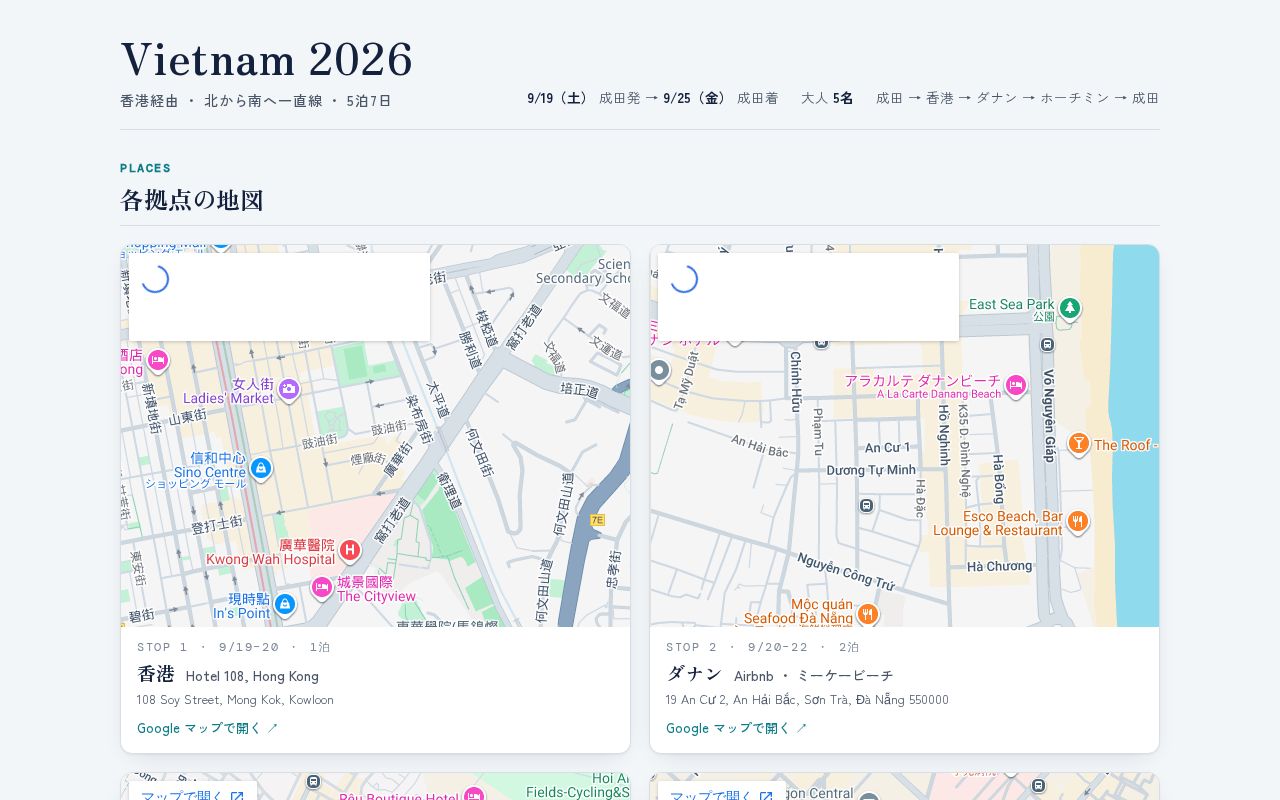Open Da Nang stop in Google Maps
This screenshot has height=800, width=1280.
click(737, 728)
